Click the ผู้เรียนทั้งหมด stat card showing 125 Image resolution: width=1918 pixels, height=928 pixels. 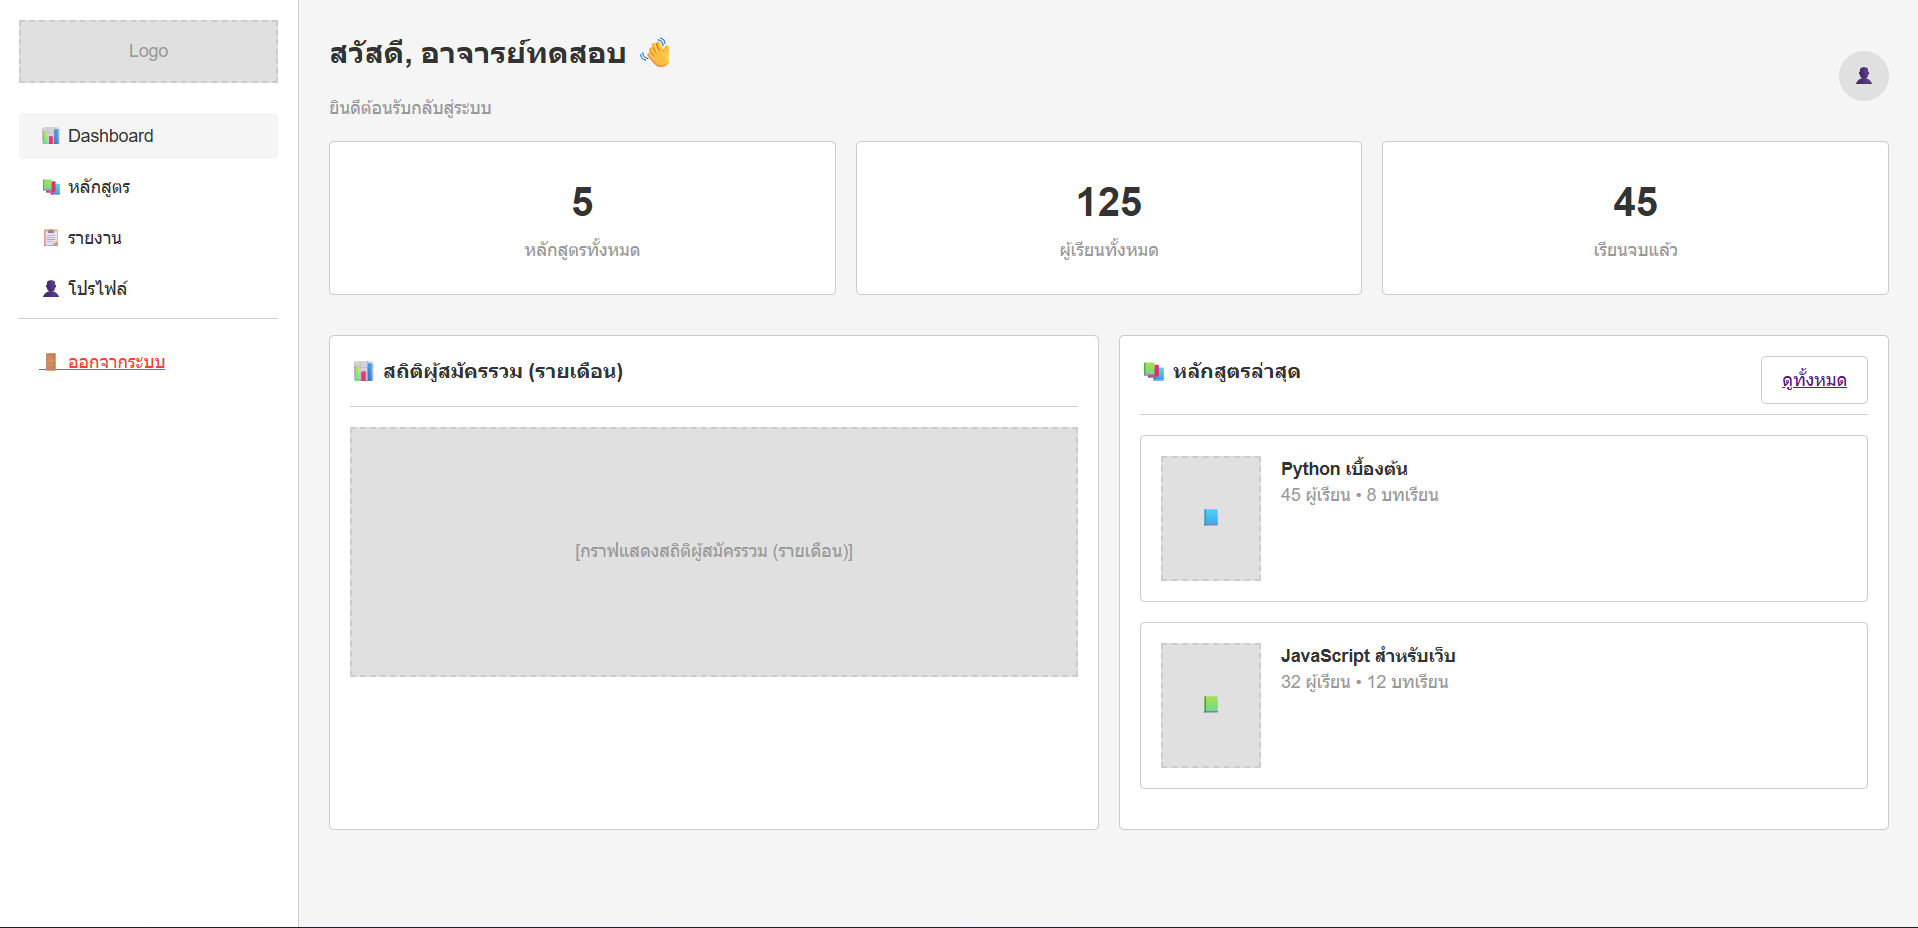point(1108,218)
